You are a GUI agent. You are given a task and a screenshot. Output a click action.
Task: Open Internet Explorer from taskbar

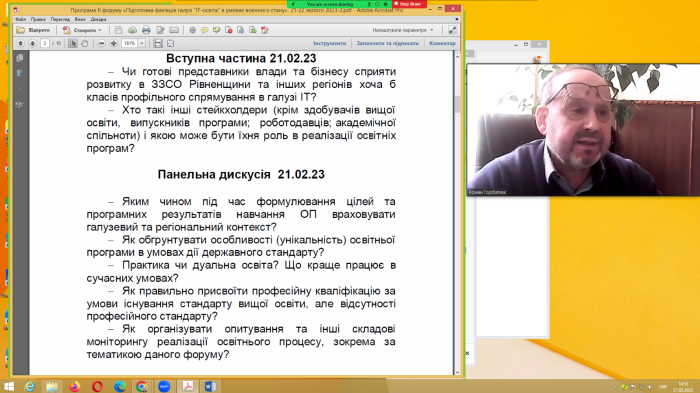(x=29, y=386)
